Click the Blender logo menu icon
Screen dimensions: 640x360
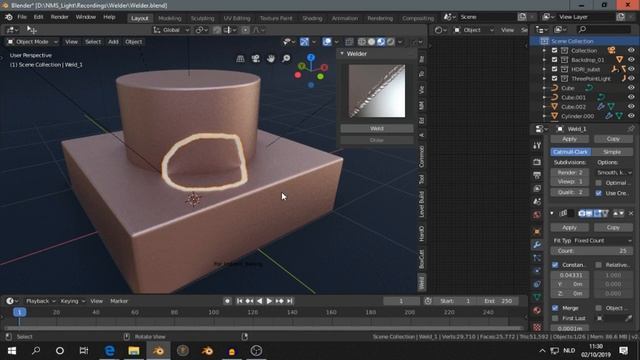click(x=9, y=17)
